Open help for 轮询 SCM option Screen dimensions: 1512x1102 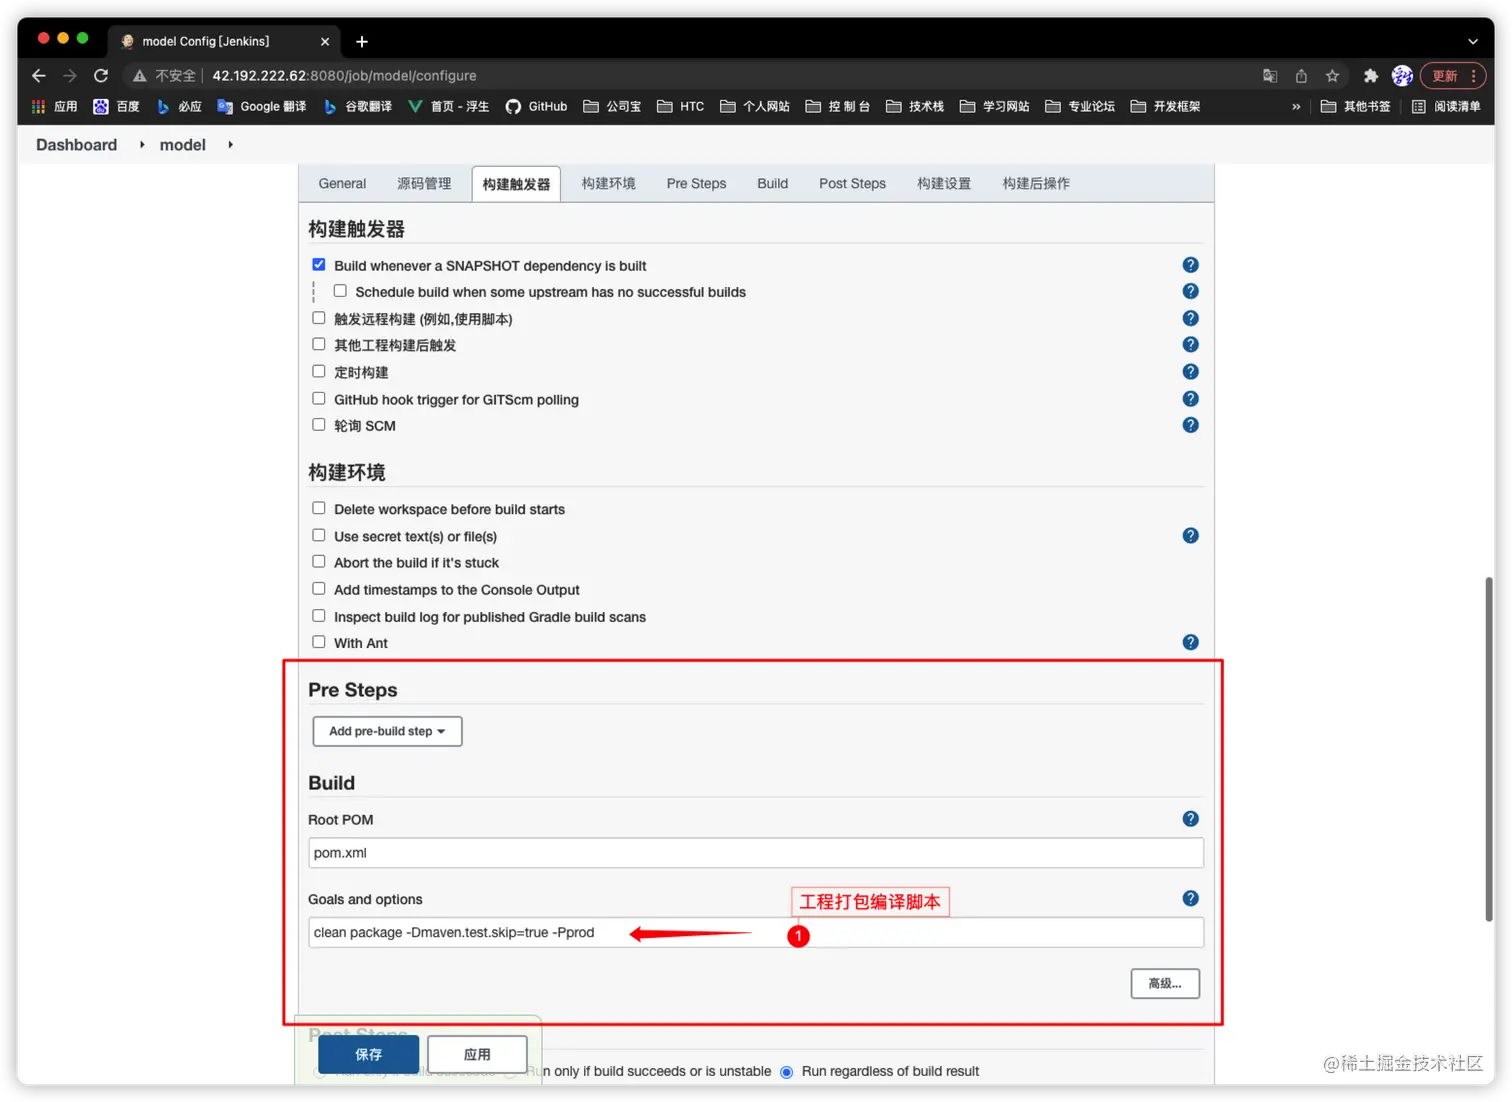(1190, 425)
